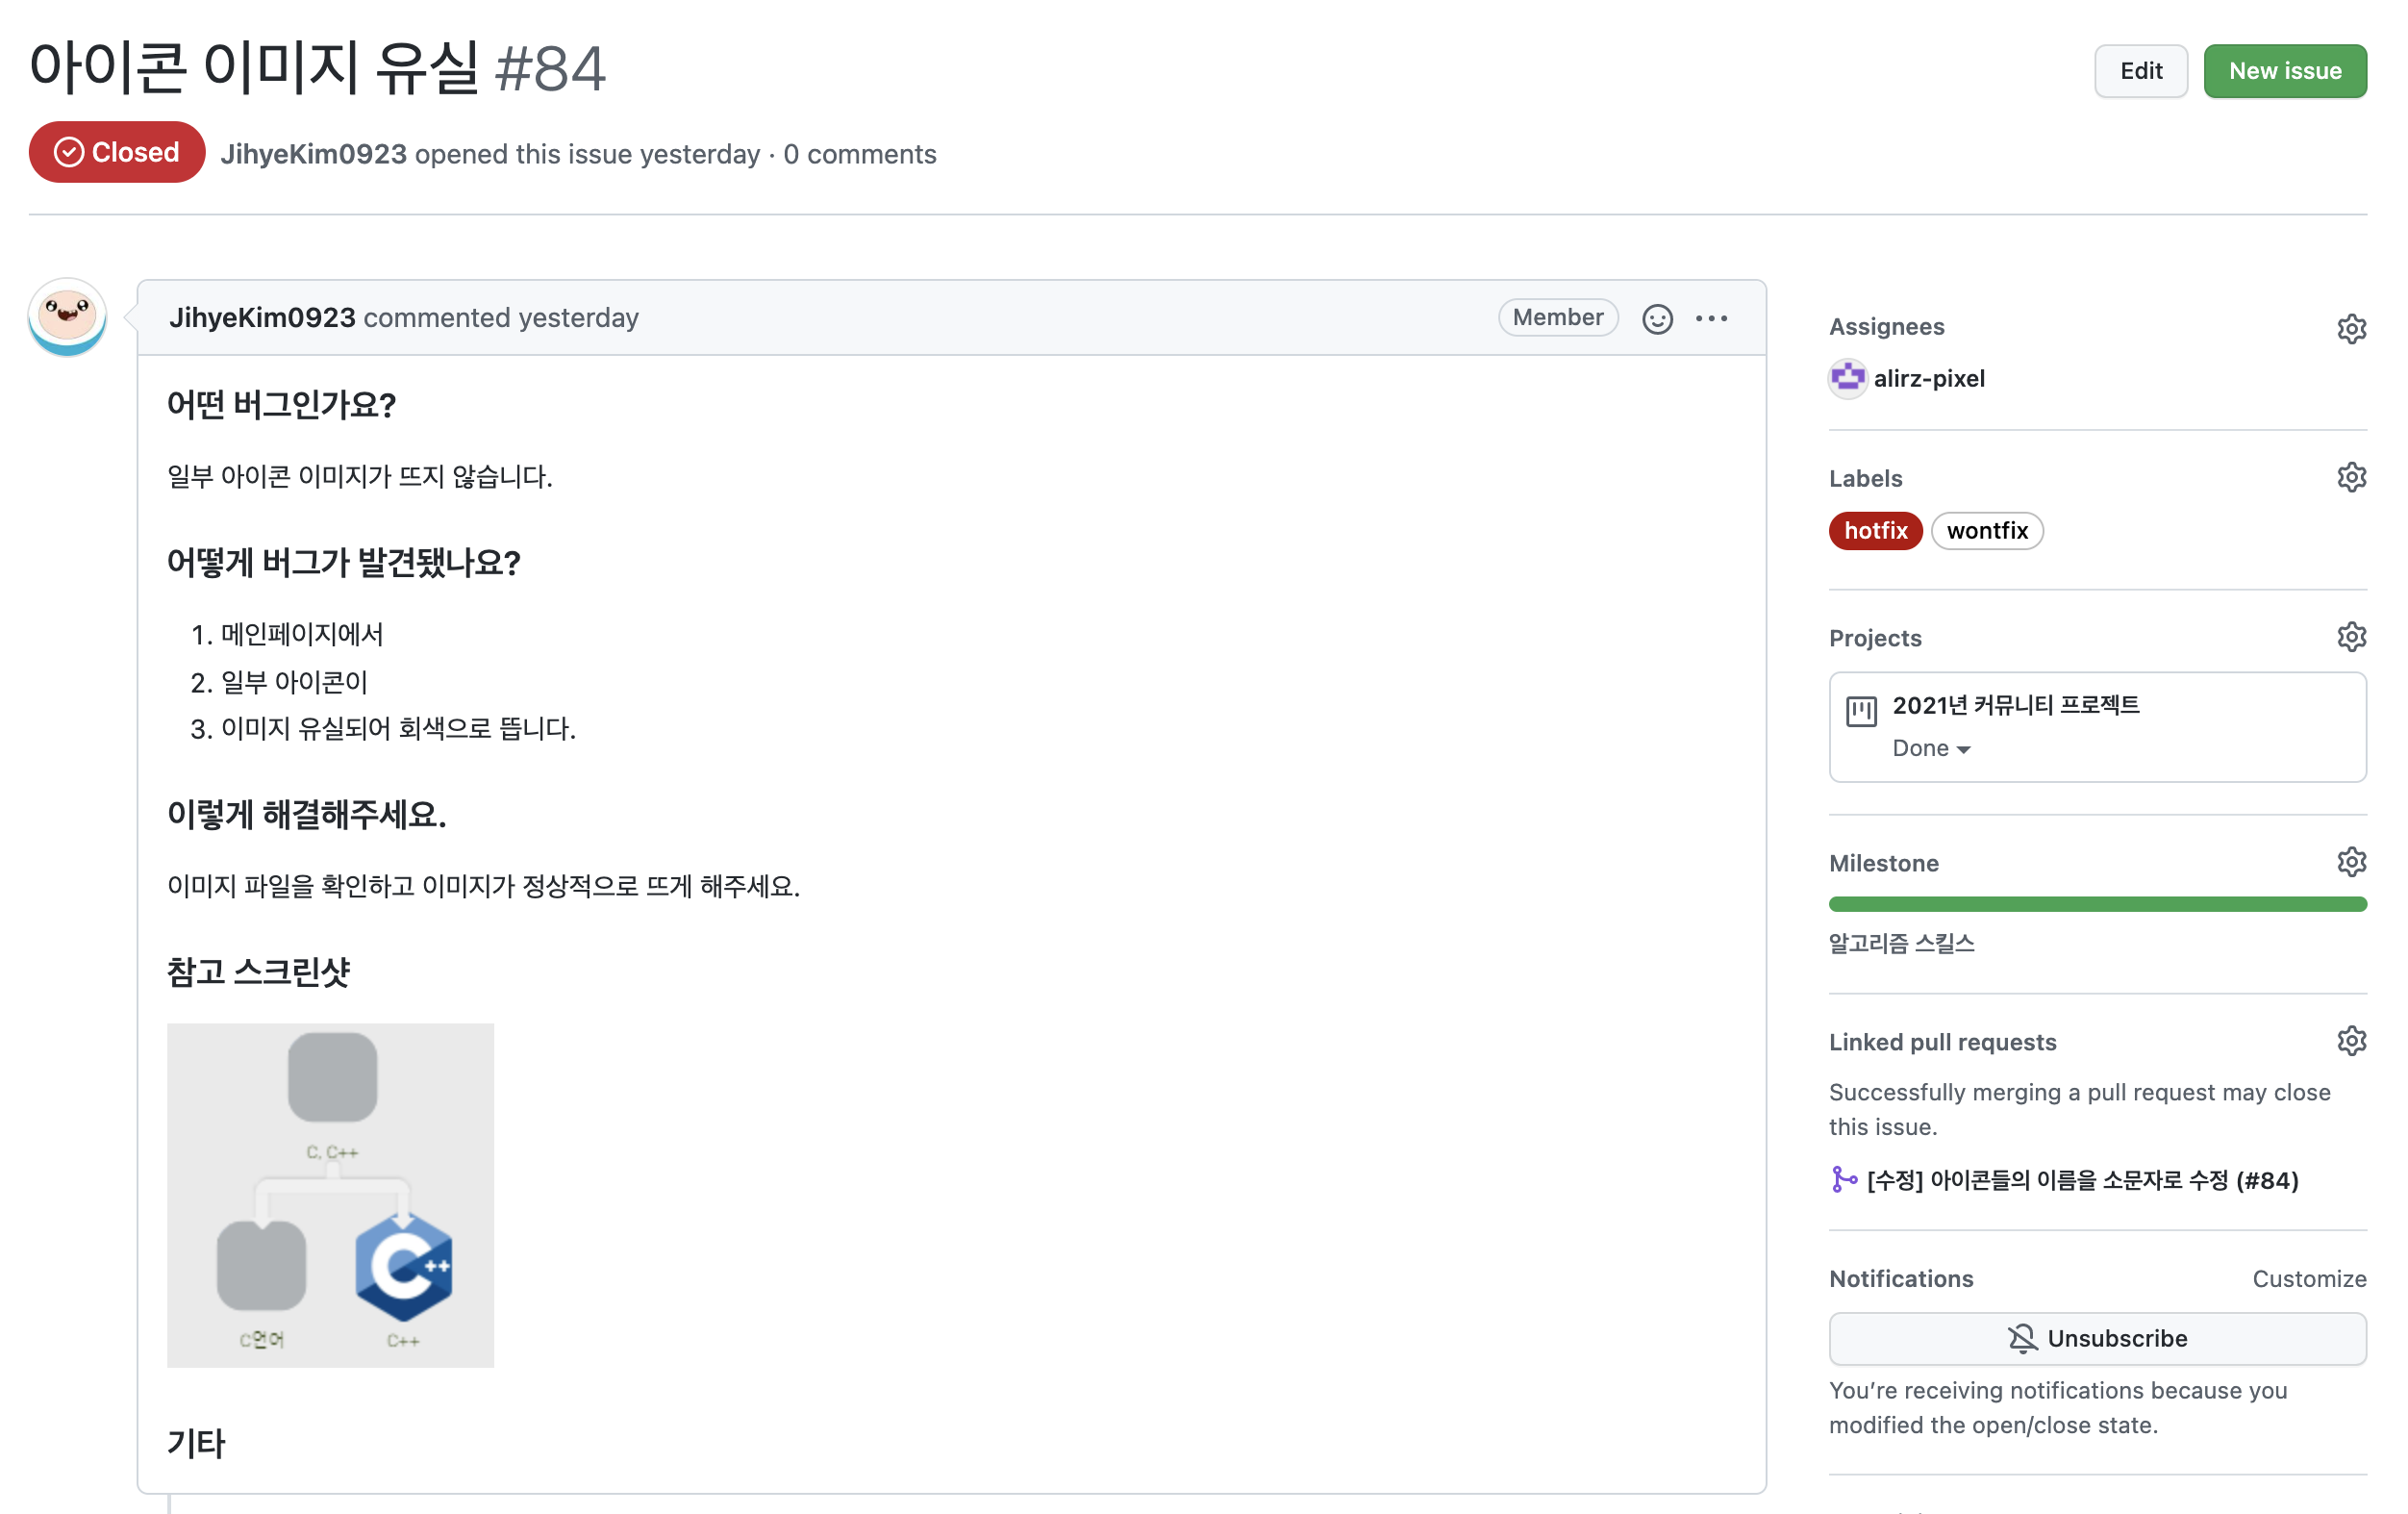Click the heading 참고 스크린샷
The width and height of the screenshot is (2408, 1514).
(x=258, y=972)
